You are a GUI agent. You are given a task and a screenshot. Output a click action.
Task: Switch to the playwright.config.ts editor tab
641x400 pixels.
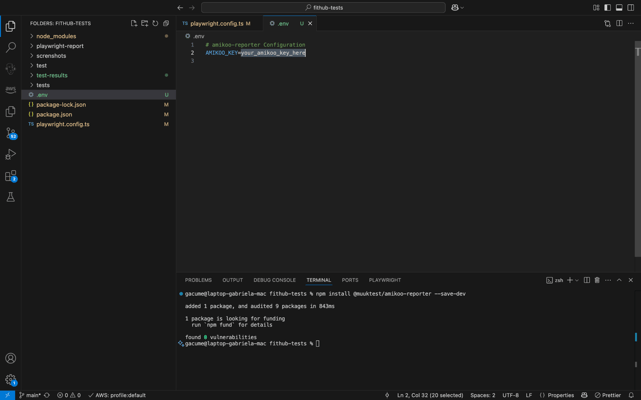pos(217,23)
